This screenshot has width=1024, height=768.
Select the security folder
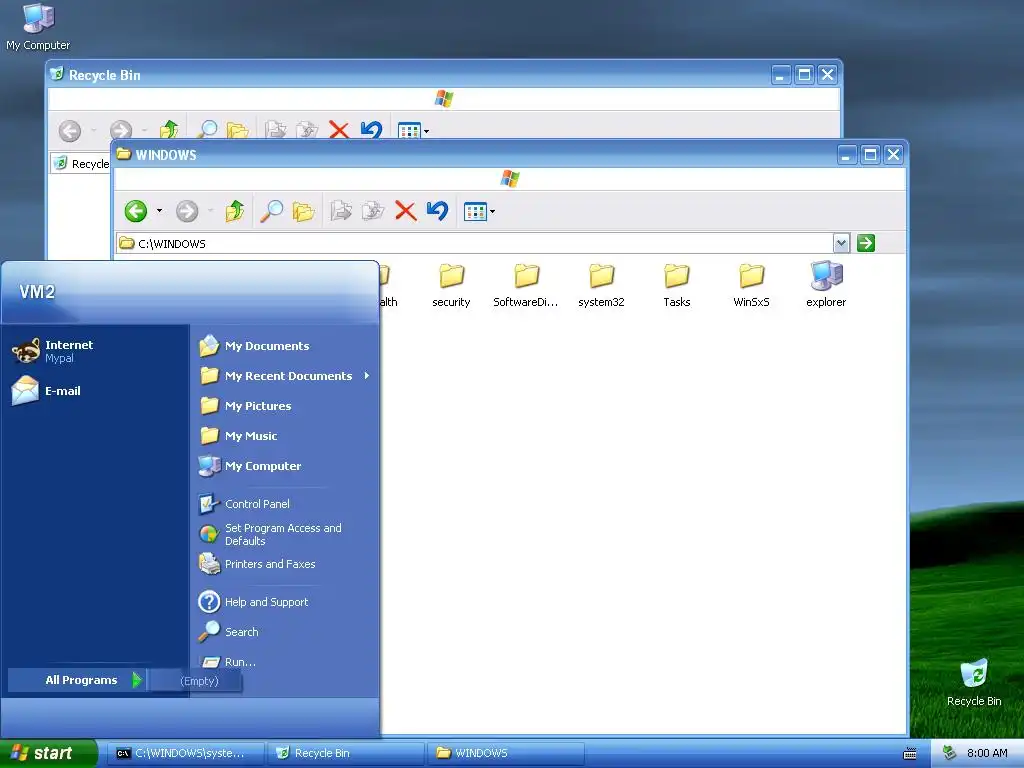(451, 285)
